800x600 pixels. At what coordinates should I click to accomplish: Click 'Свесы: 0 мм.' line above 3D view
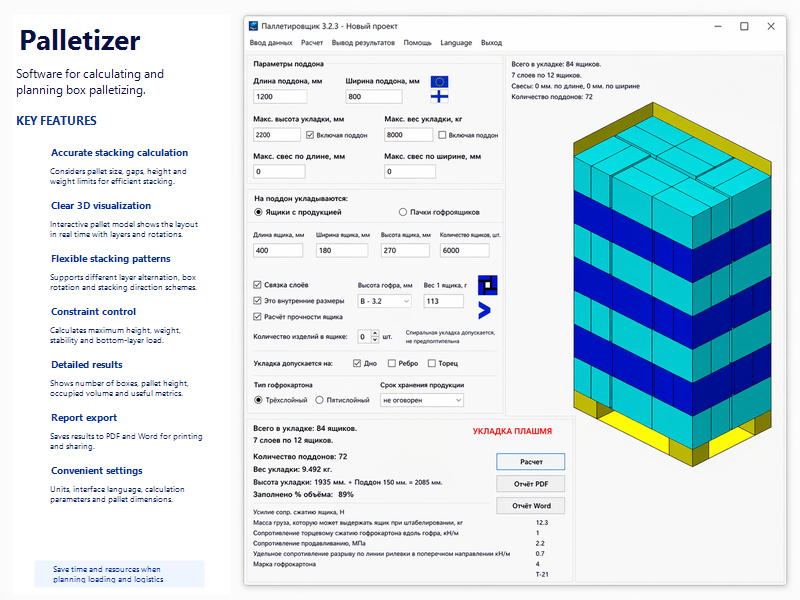tap(576, 86)
